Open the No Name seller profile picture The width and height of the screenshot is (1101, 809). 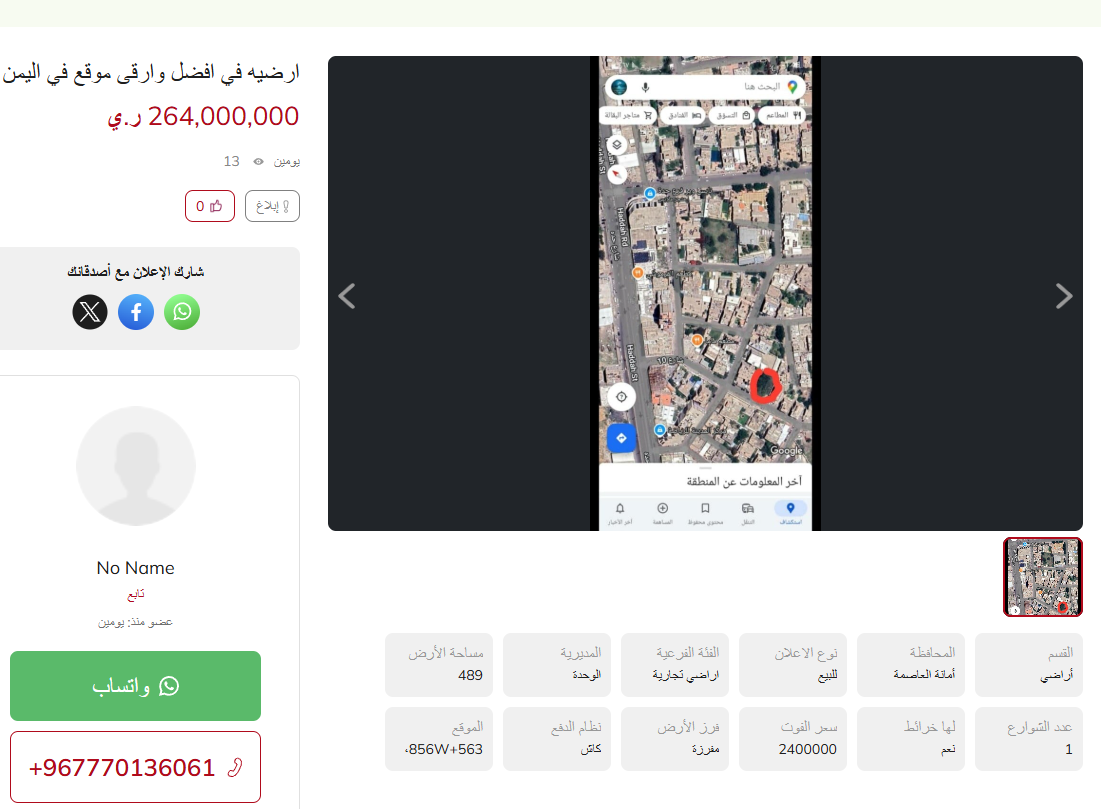pos(136,466)
